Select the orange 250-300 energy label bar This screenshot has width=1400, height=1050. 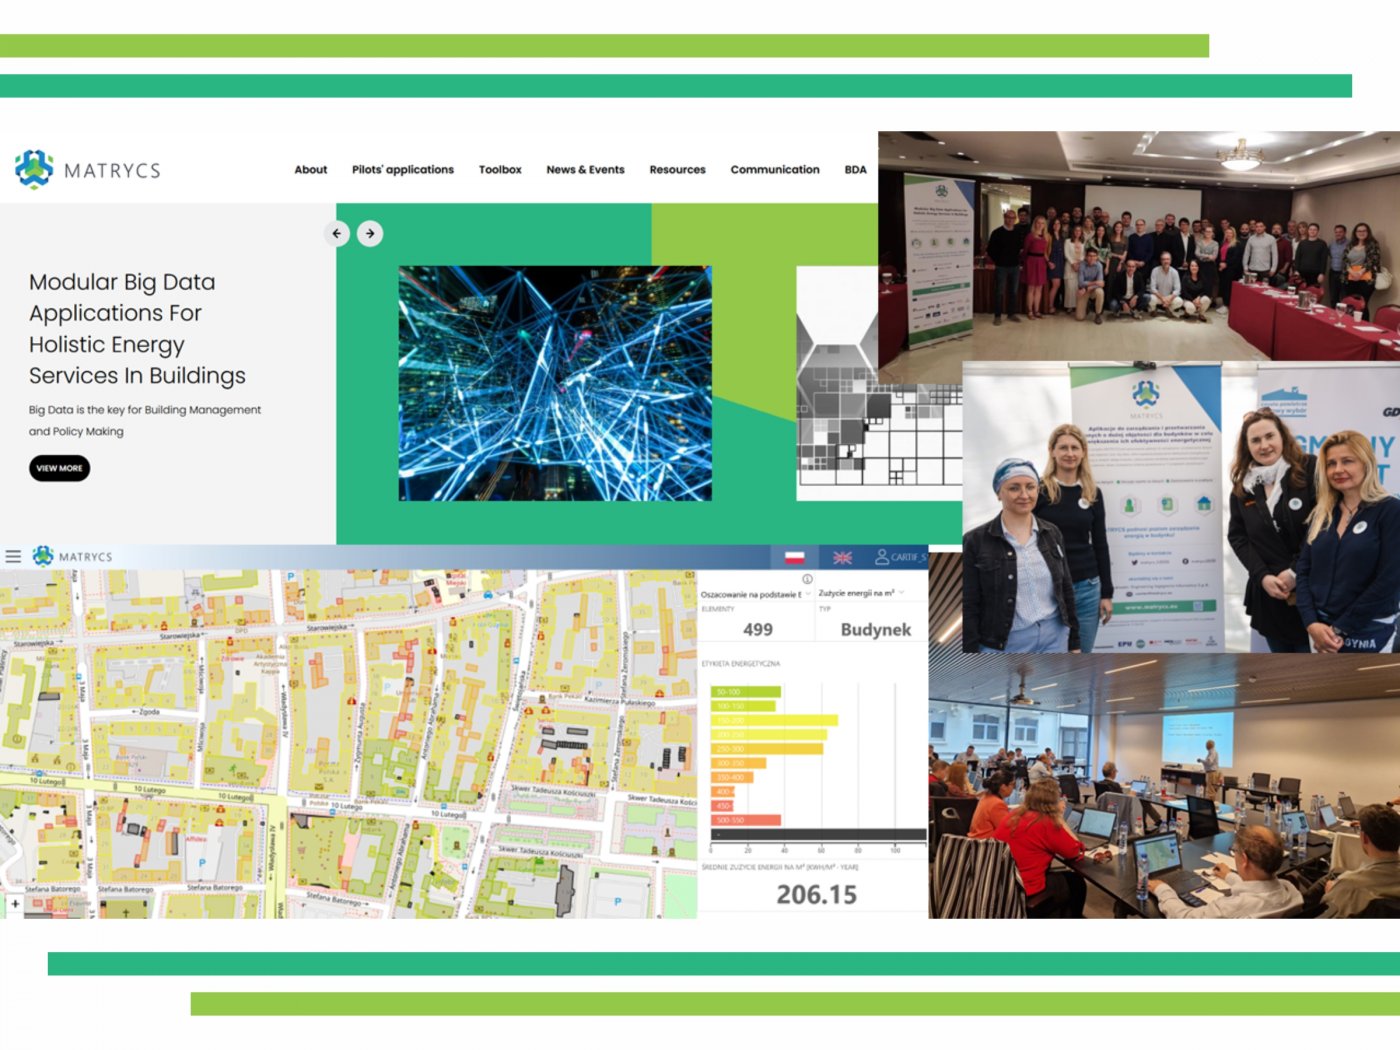[x=767, y=748]
